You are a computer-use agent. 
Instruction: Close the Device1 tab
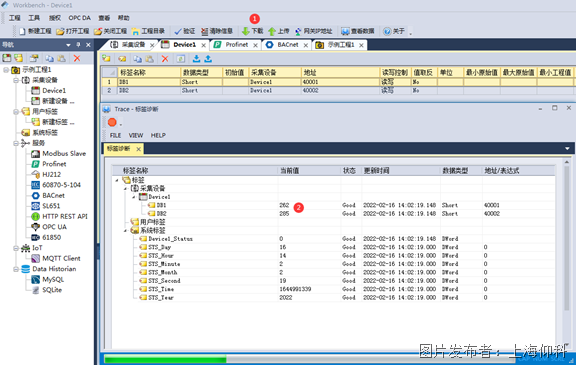click(x=204, y=45)
